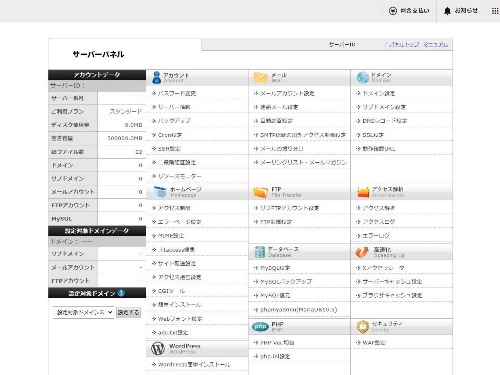The height and width of the screenshot is (375, 500).
Task: Click the Database cylinder icon
Action: click(259, 252)
